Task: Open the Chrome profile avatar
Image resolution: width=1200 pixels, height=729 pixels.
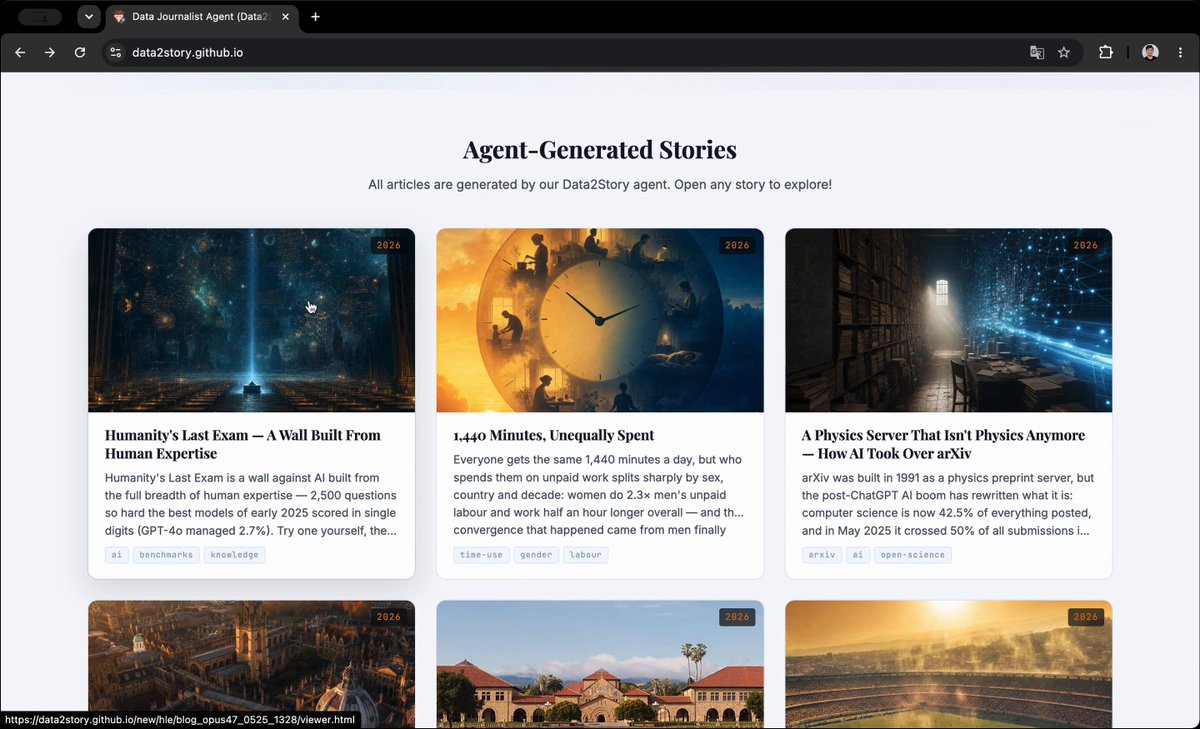Action: (x=1151, y=52)
